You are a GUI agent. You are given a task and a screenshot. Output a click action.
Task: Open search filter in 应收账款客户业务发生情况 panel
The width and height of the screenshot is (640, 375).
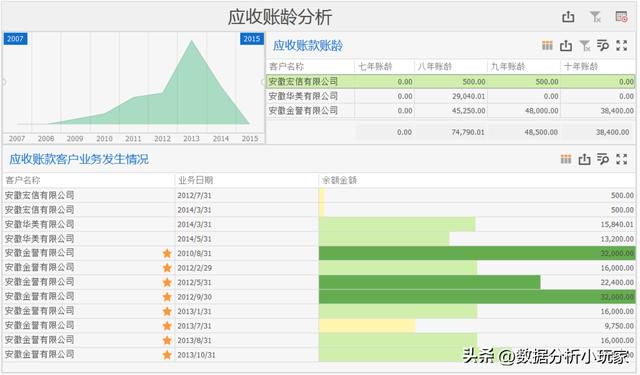pos(603,159)
